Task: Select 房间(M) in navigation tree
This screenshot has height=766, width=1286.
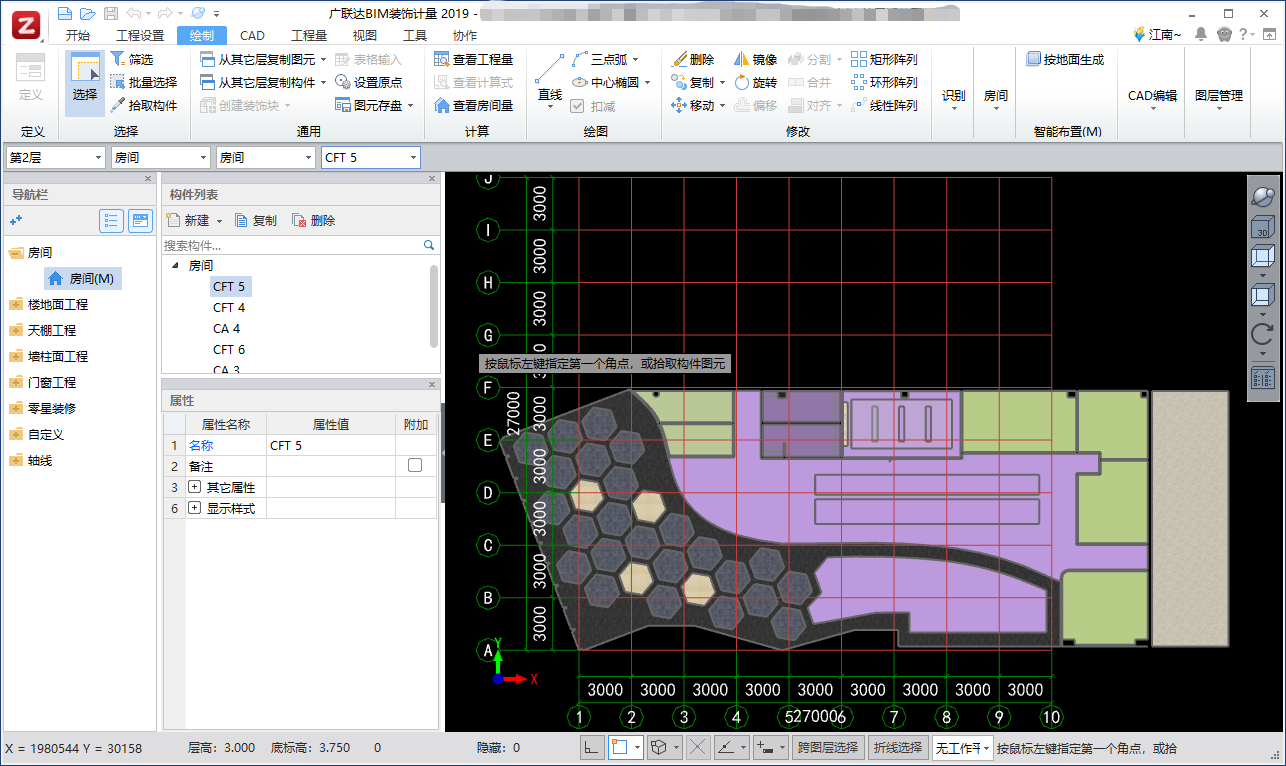Action: click(83, 279)
